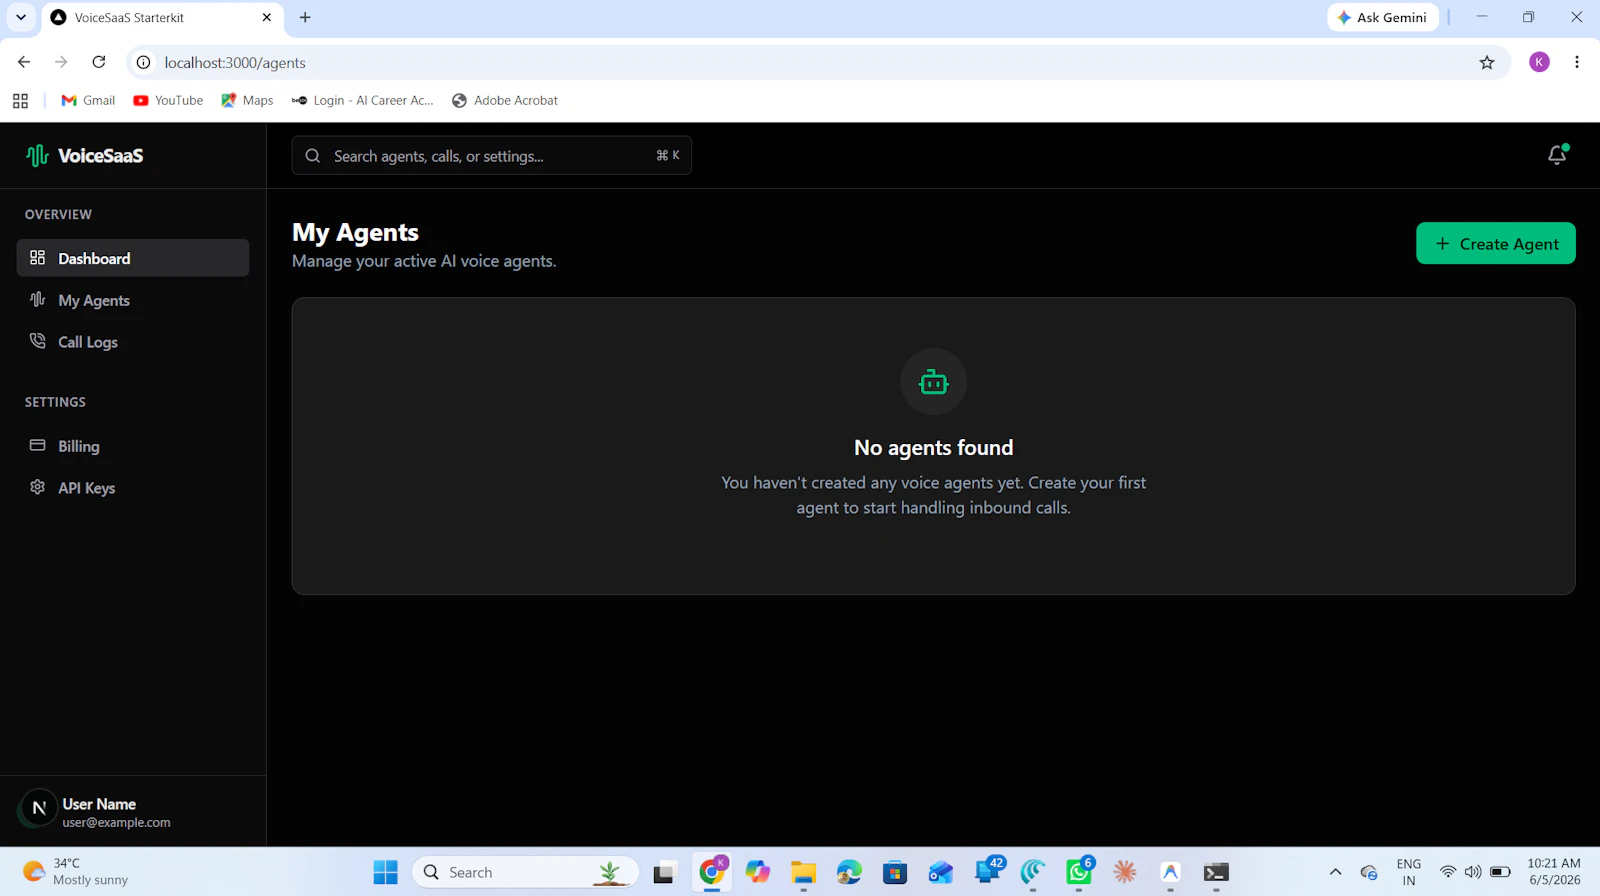This screenshot has height=896, width=1600.
Task: Click user@example.com account text
Action: pyautogui.click(x=116, y=822)
